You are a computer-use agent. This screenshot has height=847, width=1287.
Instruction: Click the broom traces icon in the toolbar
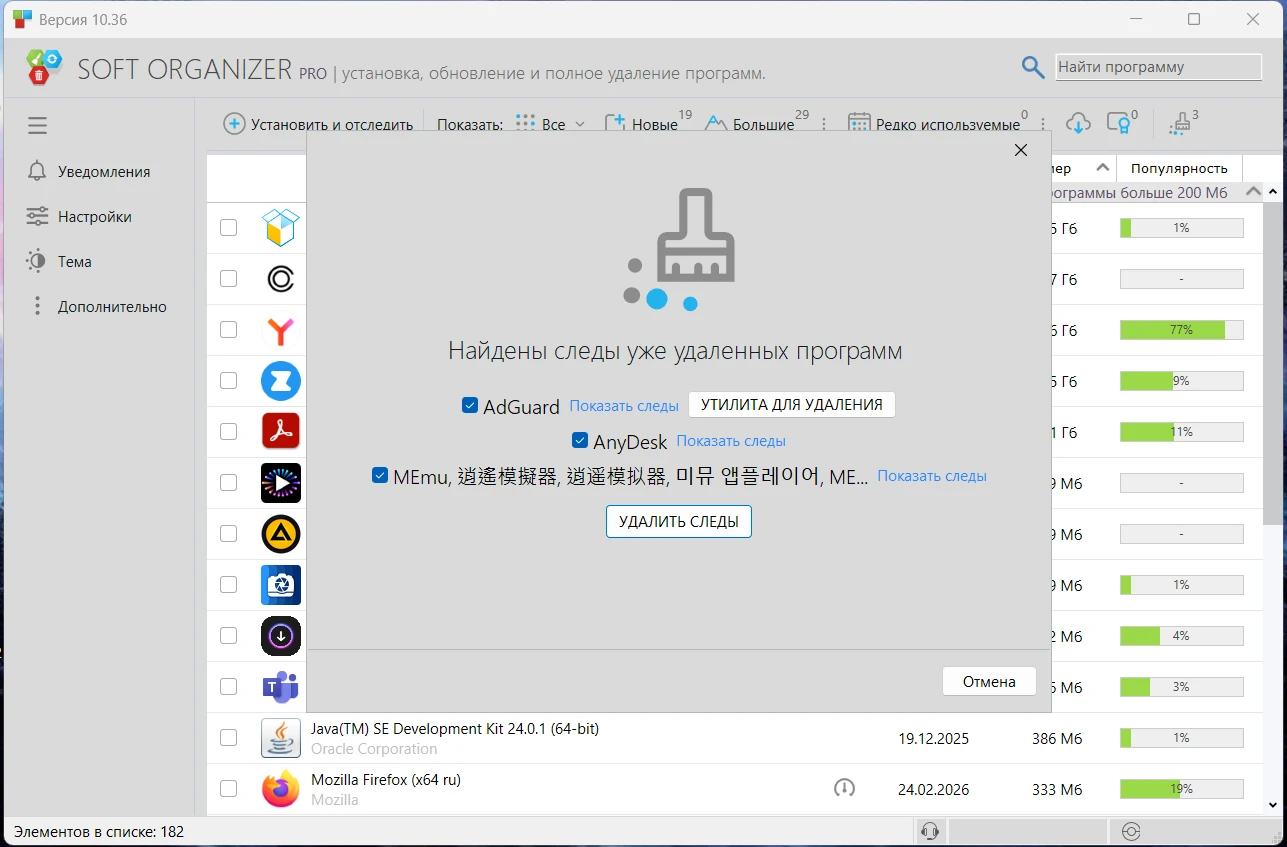pos(1180,123)
